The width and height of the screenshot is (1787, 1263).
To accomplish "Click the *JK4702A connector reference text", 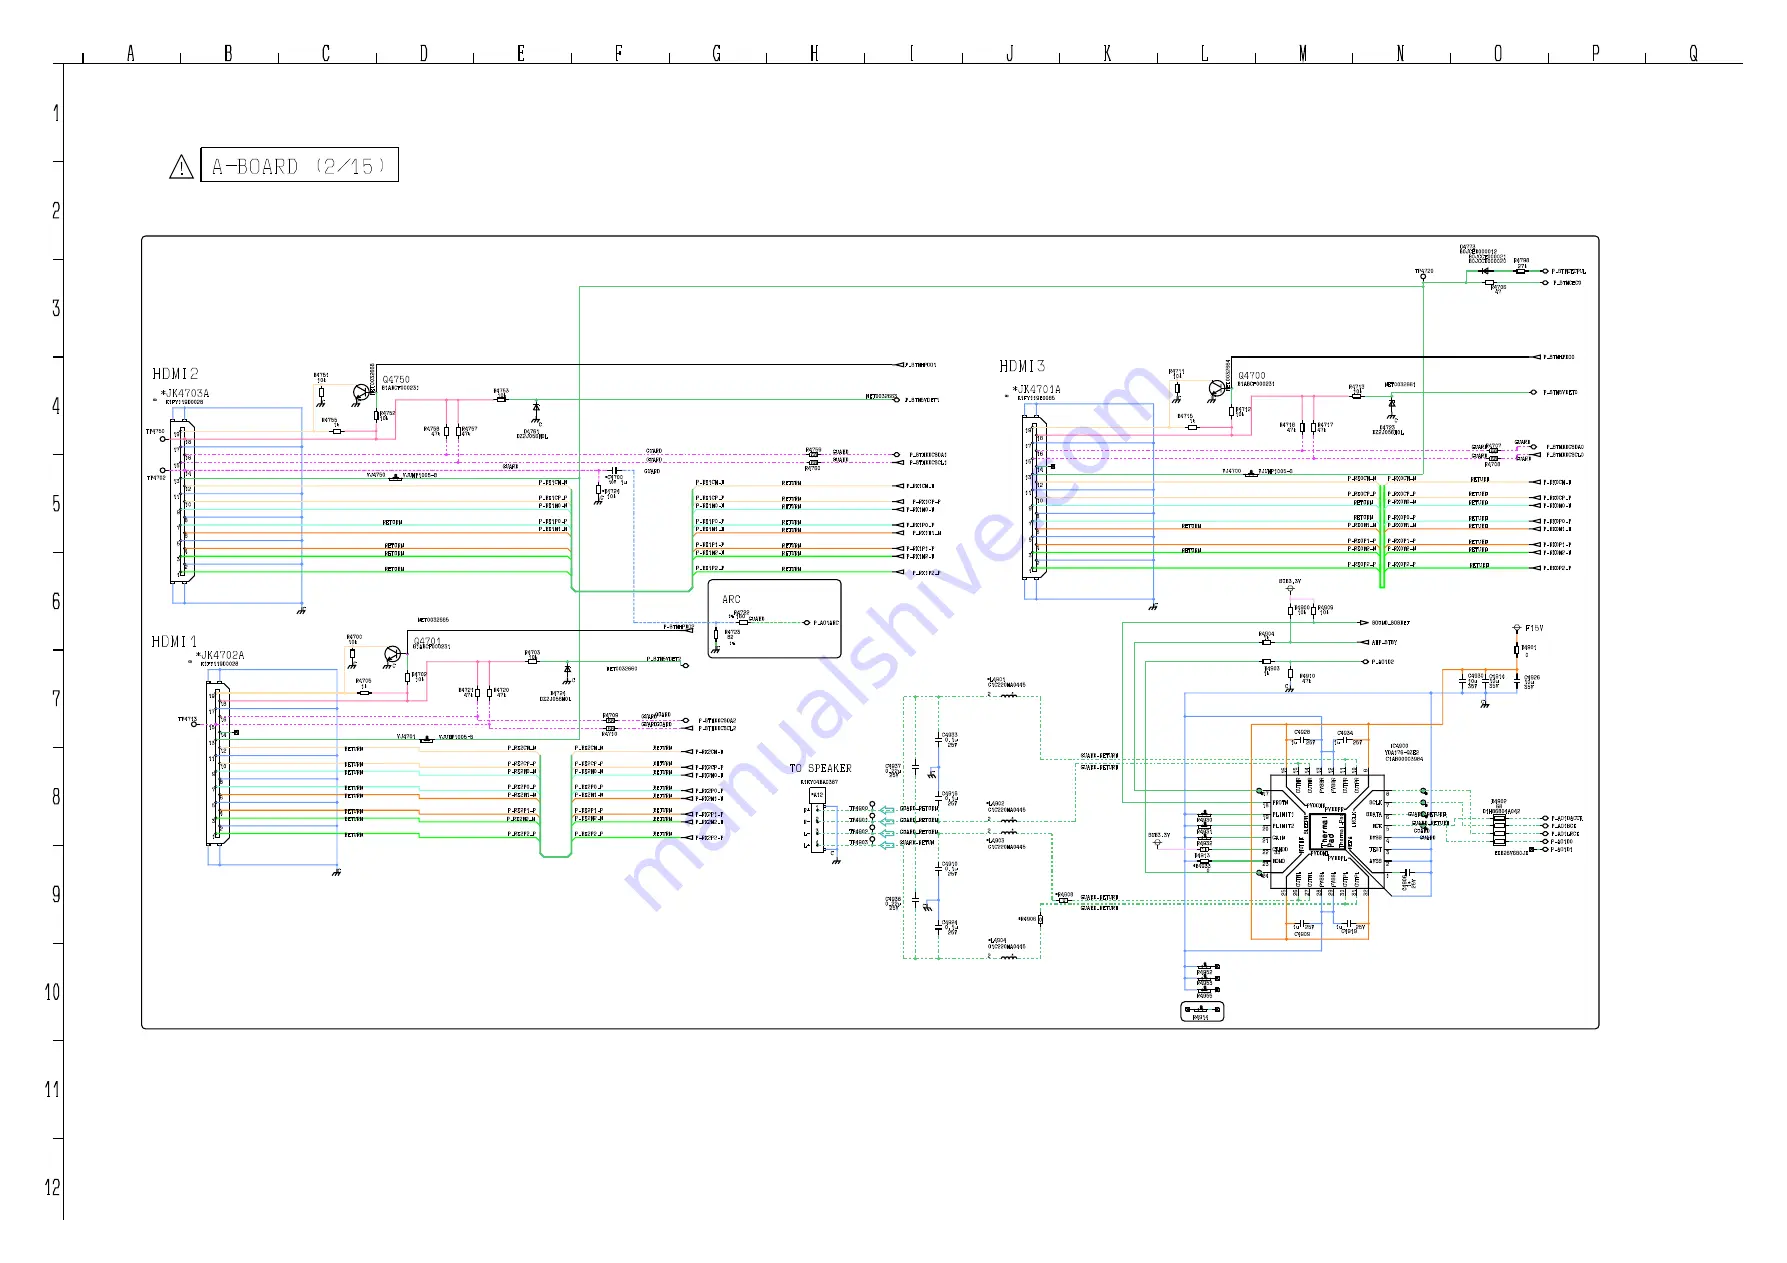I will pos(220,655).
